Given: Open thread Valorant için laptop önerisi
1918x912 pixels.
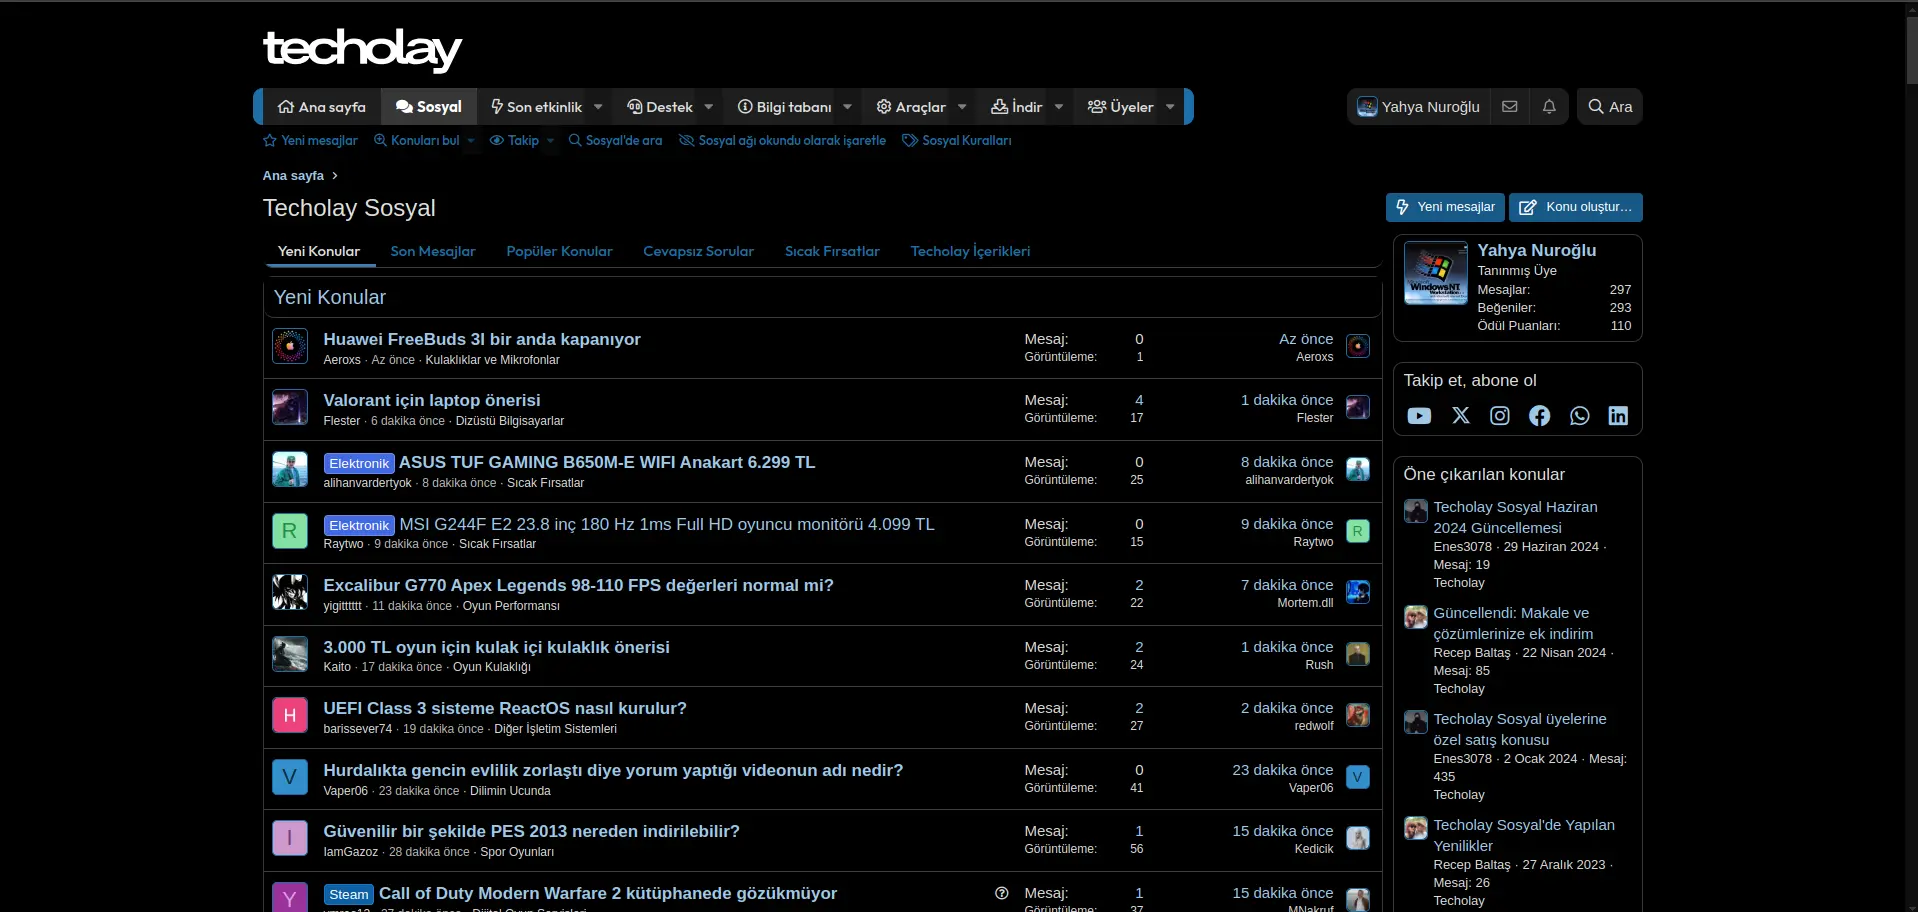Looking at the screenshot, I should pyautogui.click(x=432, y=400).
